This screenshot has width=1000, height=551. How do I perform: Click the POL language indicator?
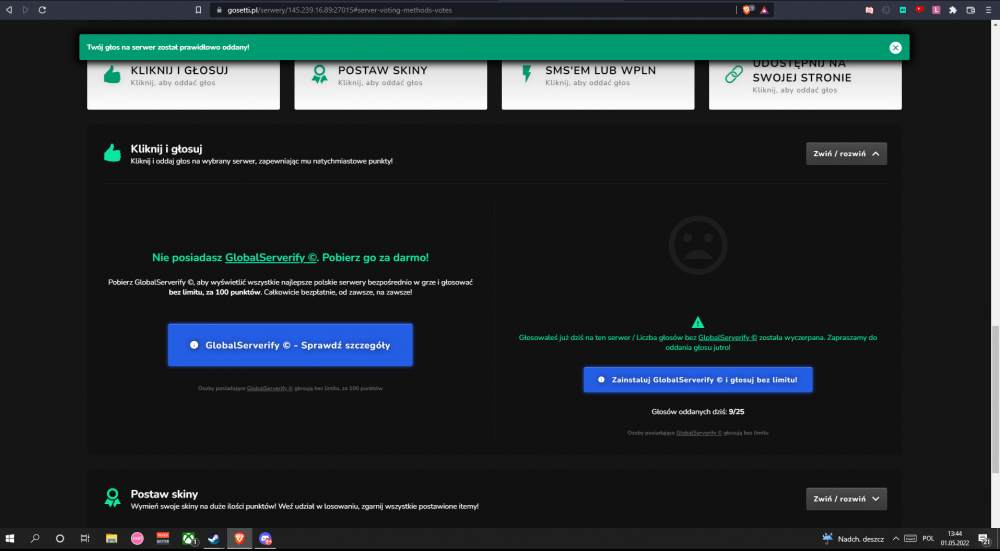[928, 539]
